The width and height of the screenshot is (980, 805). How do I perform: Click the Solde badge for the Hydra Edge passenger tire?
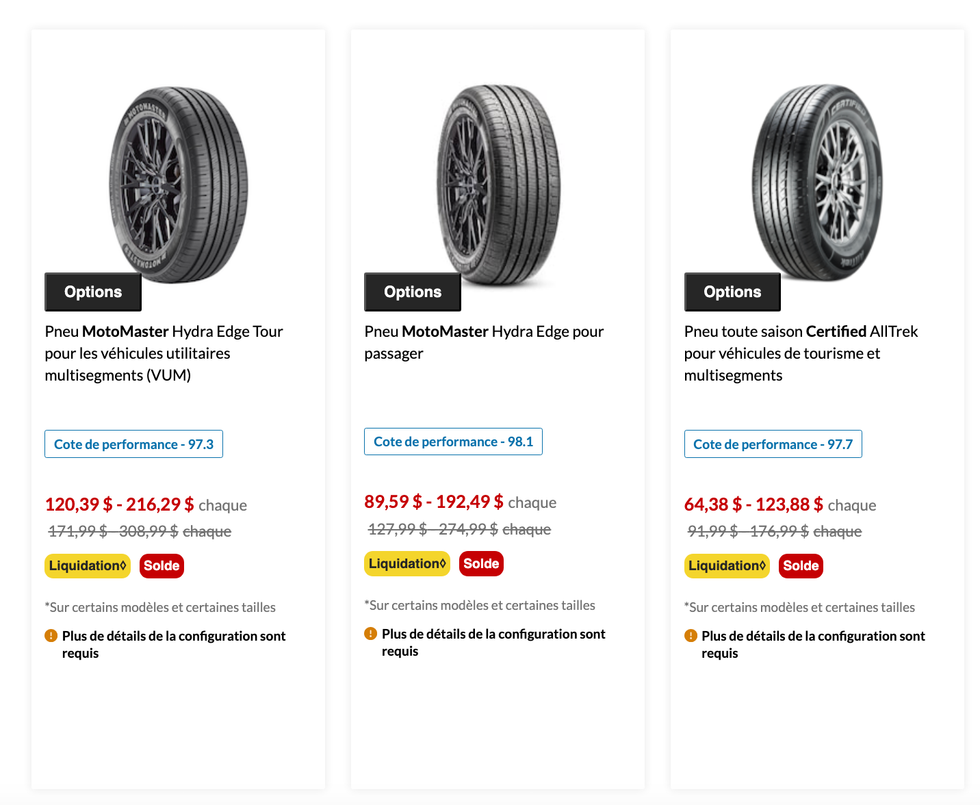click(481, 563)
